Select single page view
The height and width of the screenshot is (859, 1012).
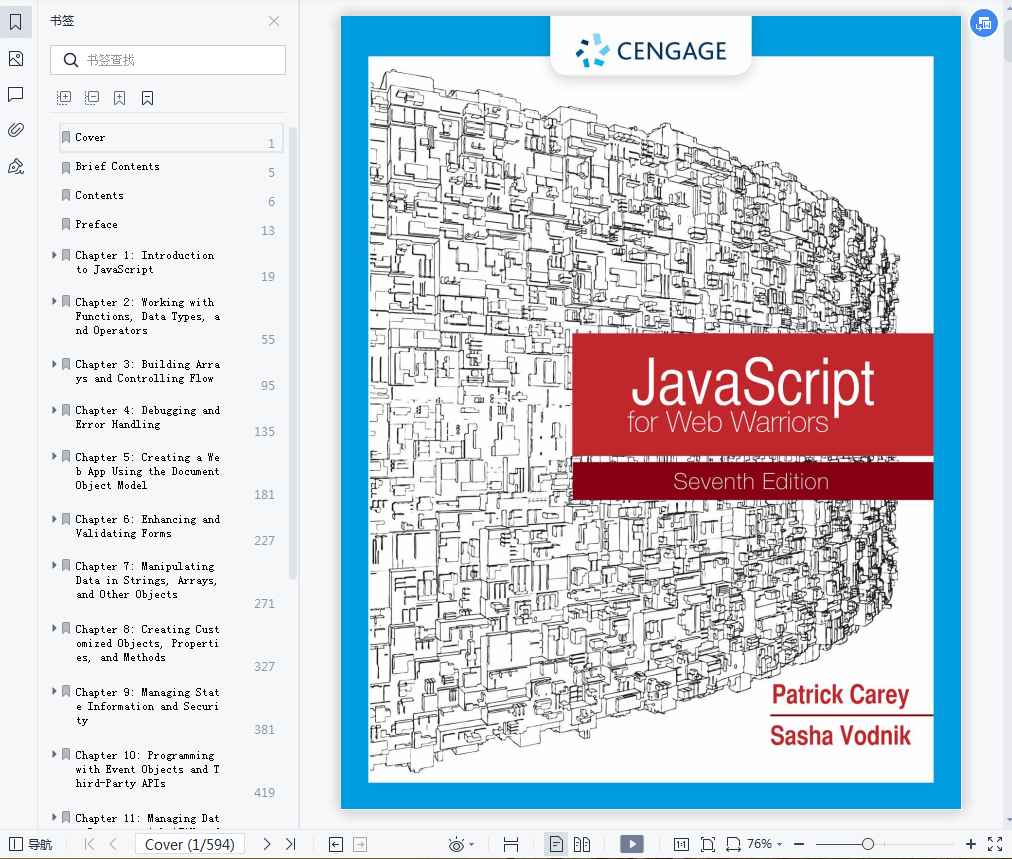coord(556,844)
